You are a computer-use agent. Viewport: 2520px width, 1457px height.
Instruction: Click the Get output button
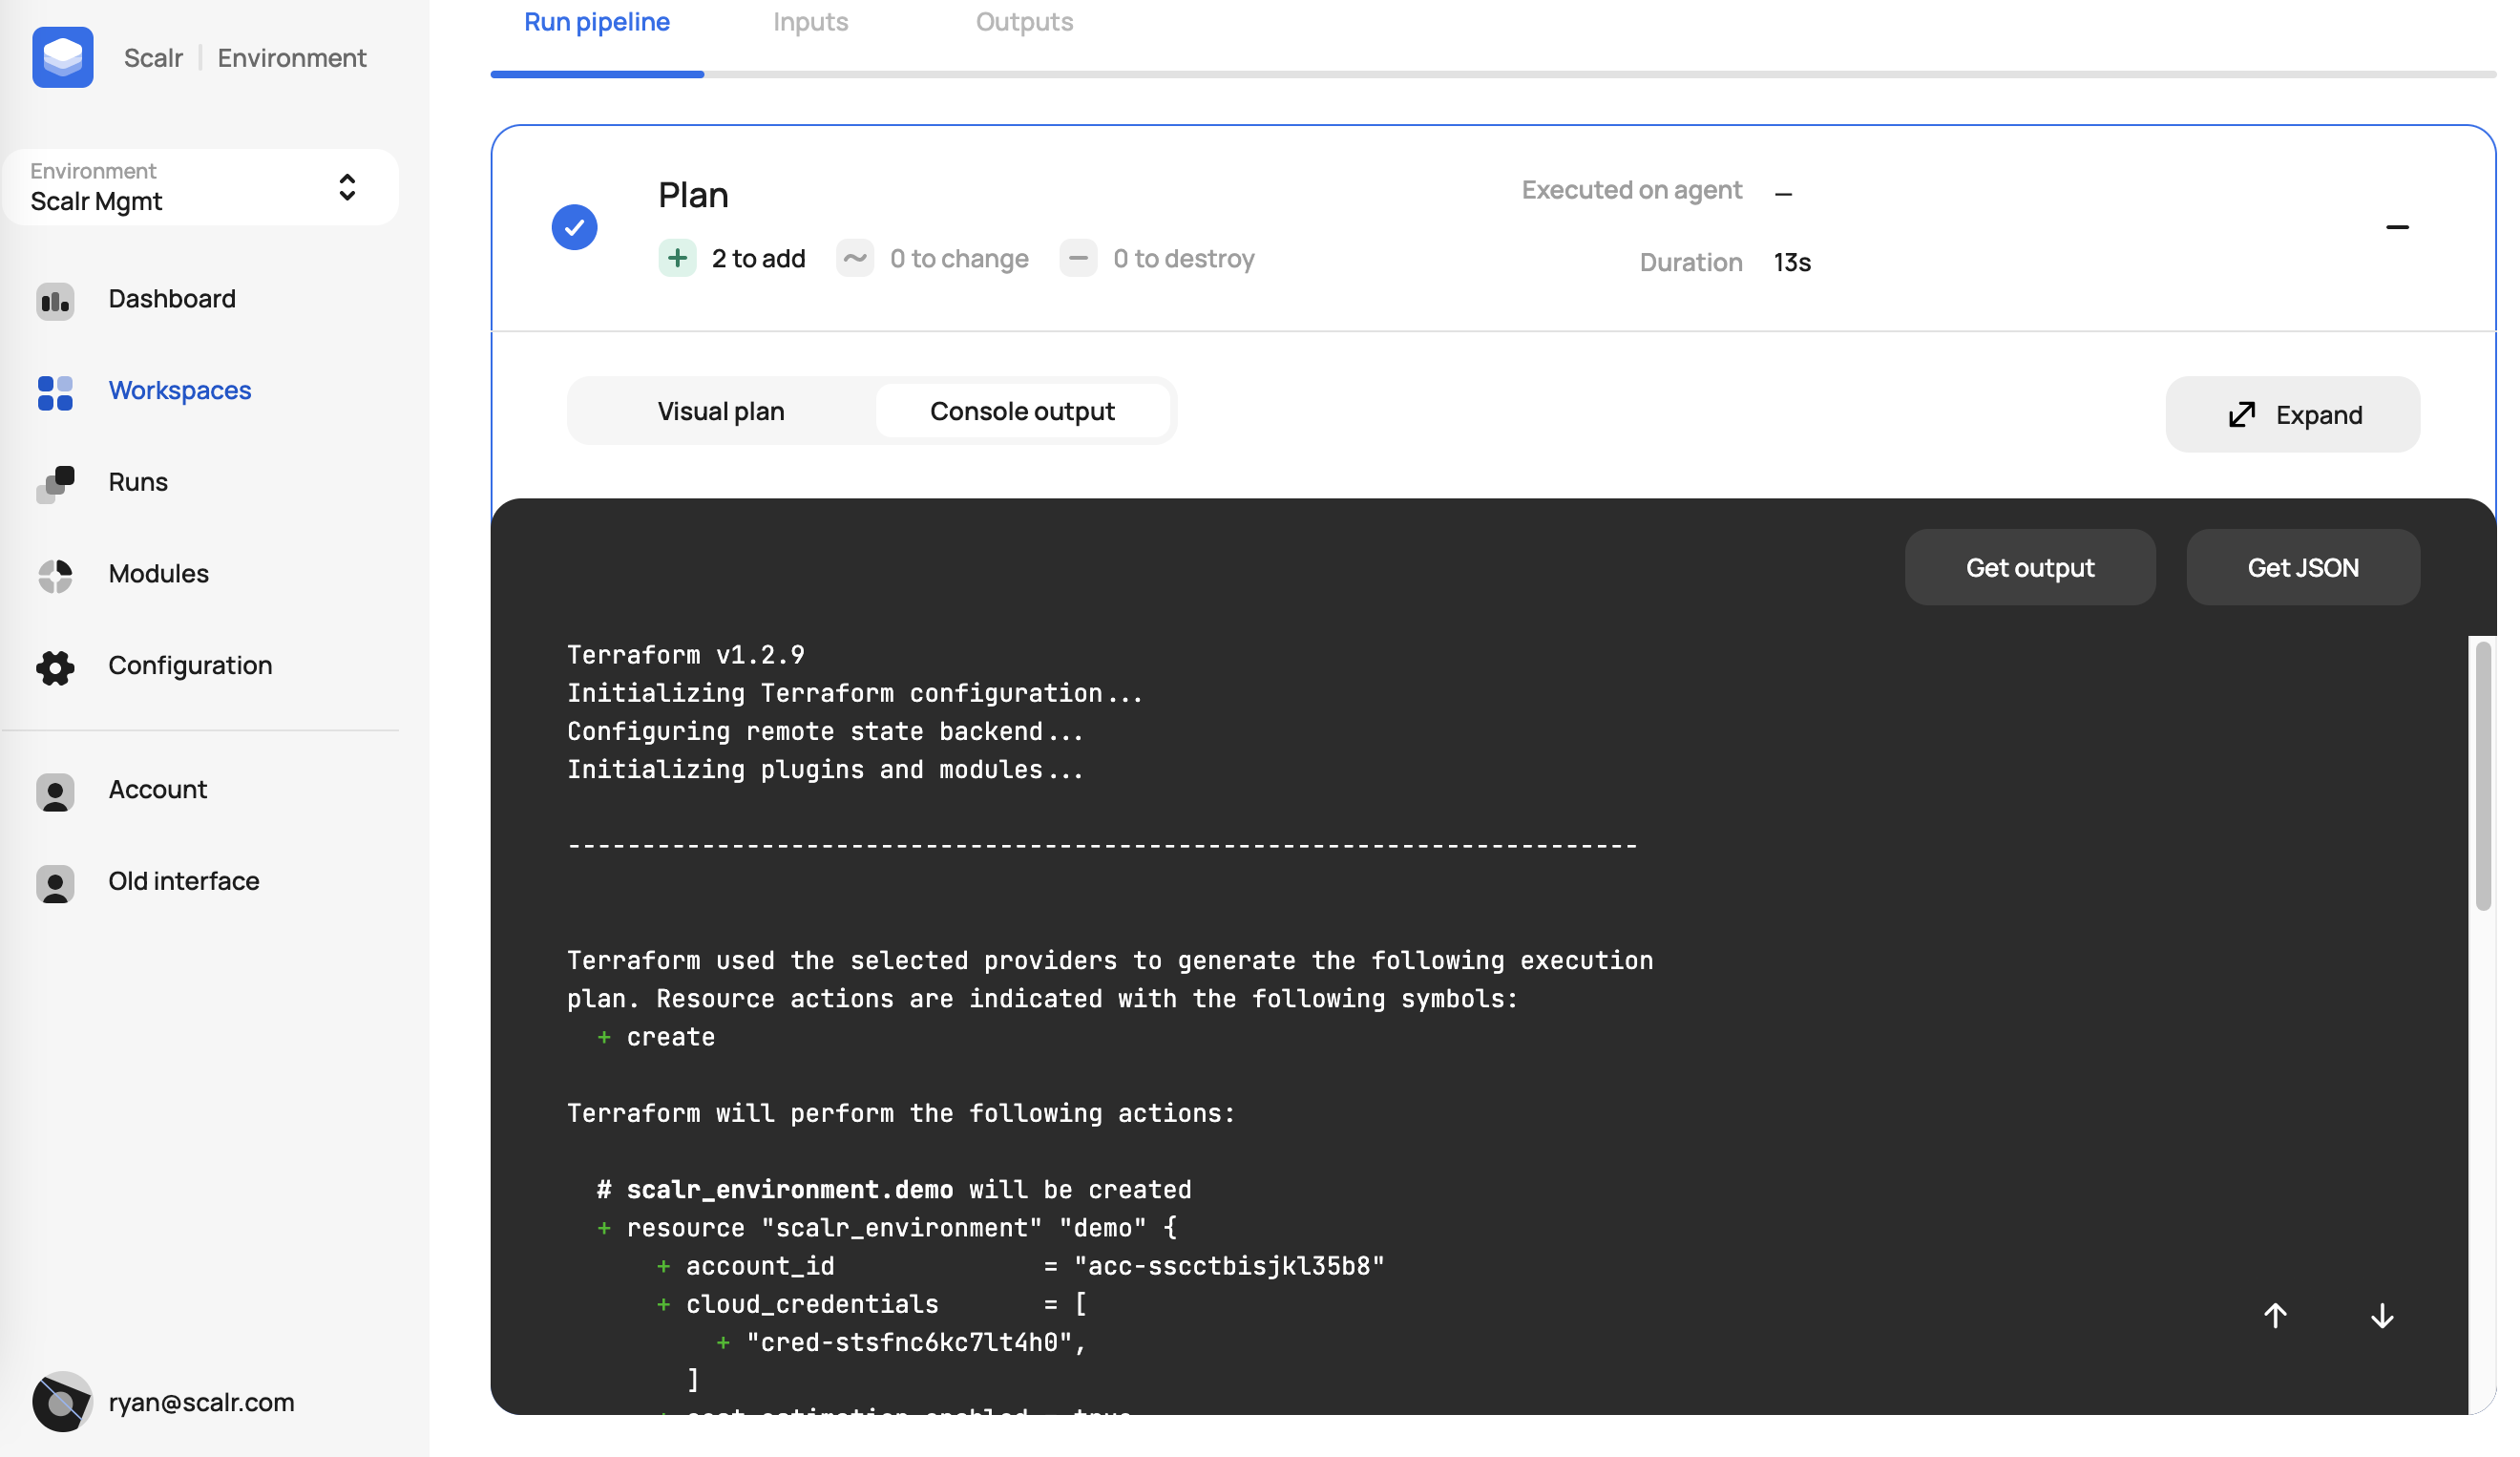click(2029, 567)
